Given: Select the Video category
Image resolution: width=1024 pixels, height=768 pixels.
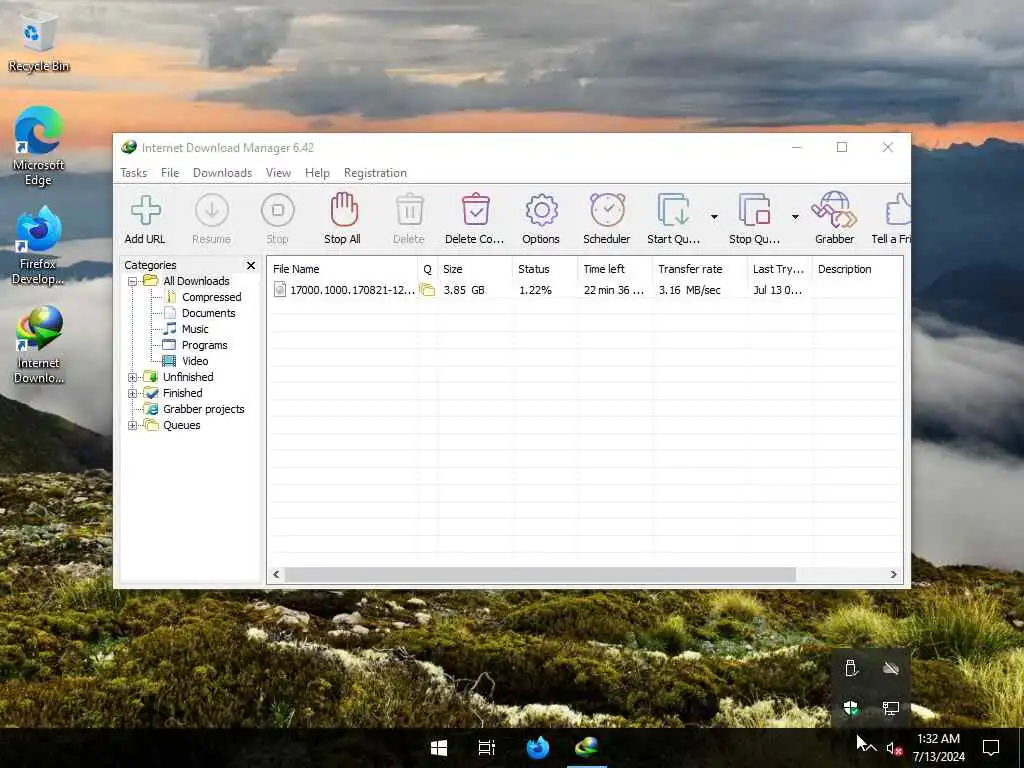Looking at the screenshot, I should point(195,361).
